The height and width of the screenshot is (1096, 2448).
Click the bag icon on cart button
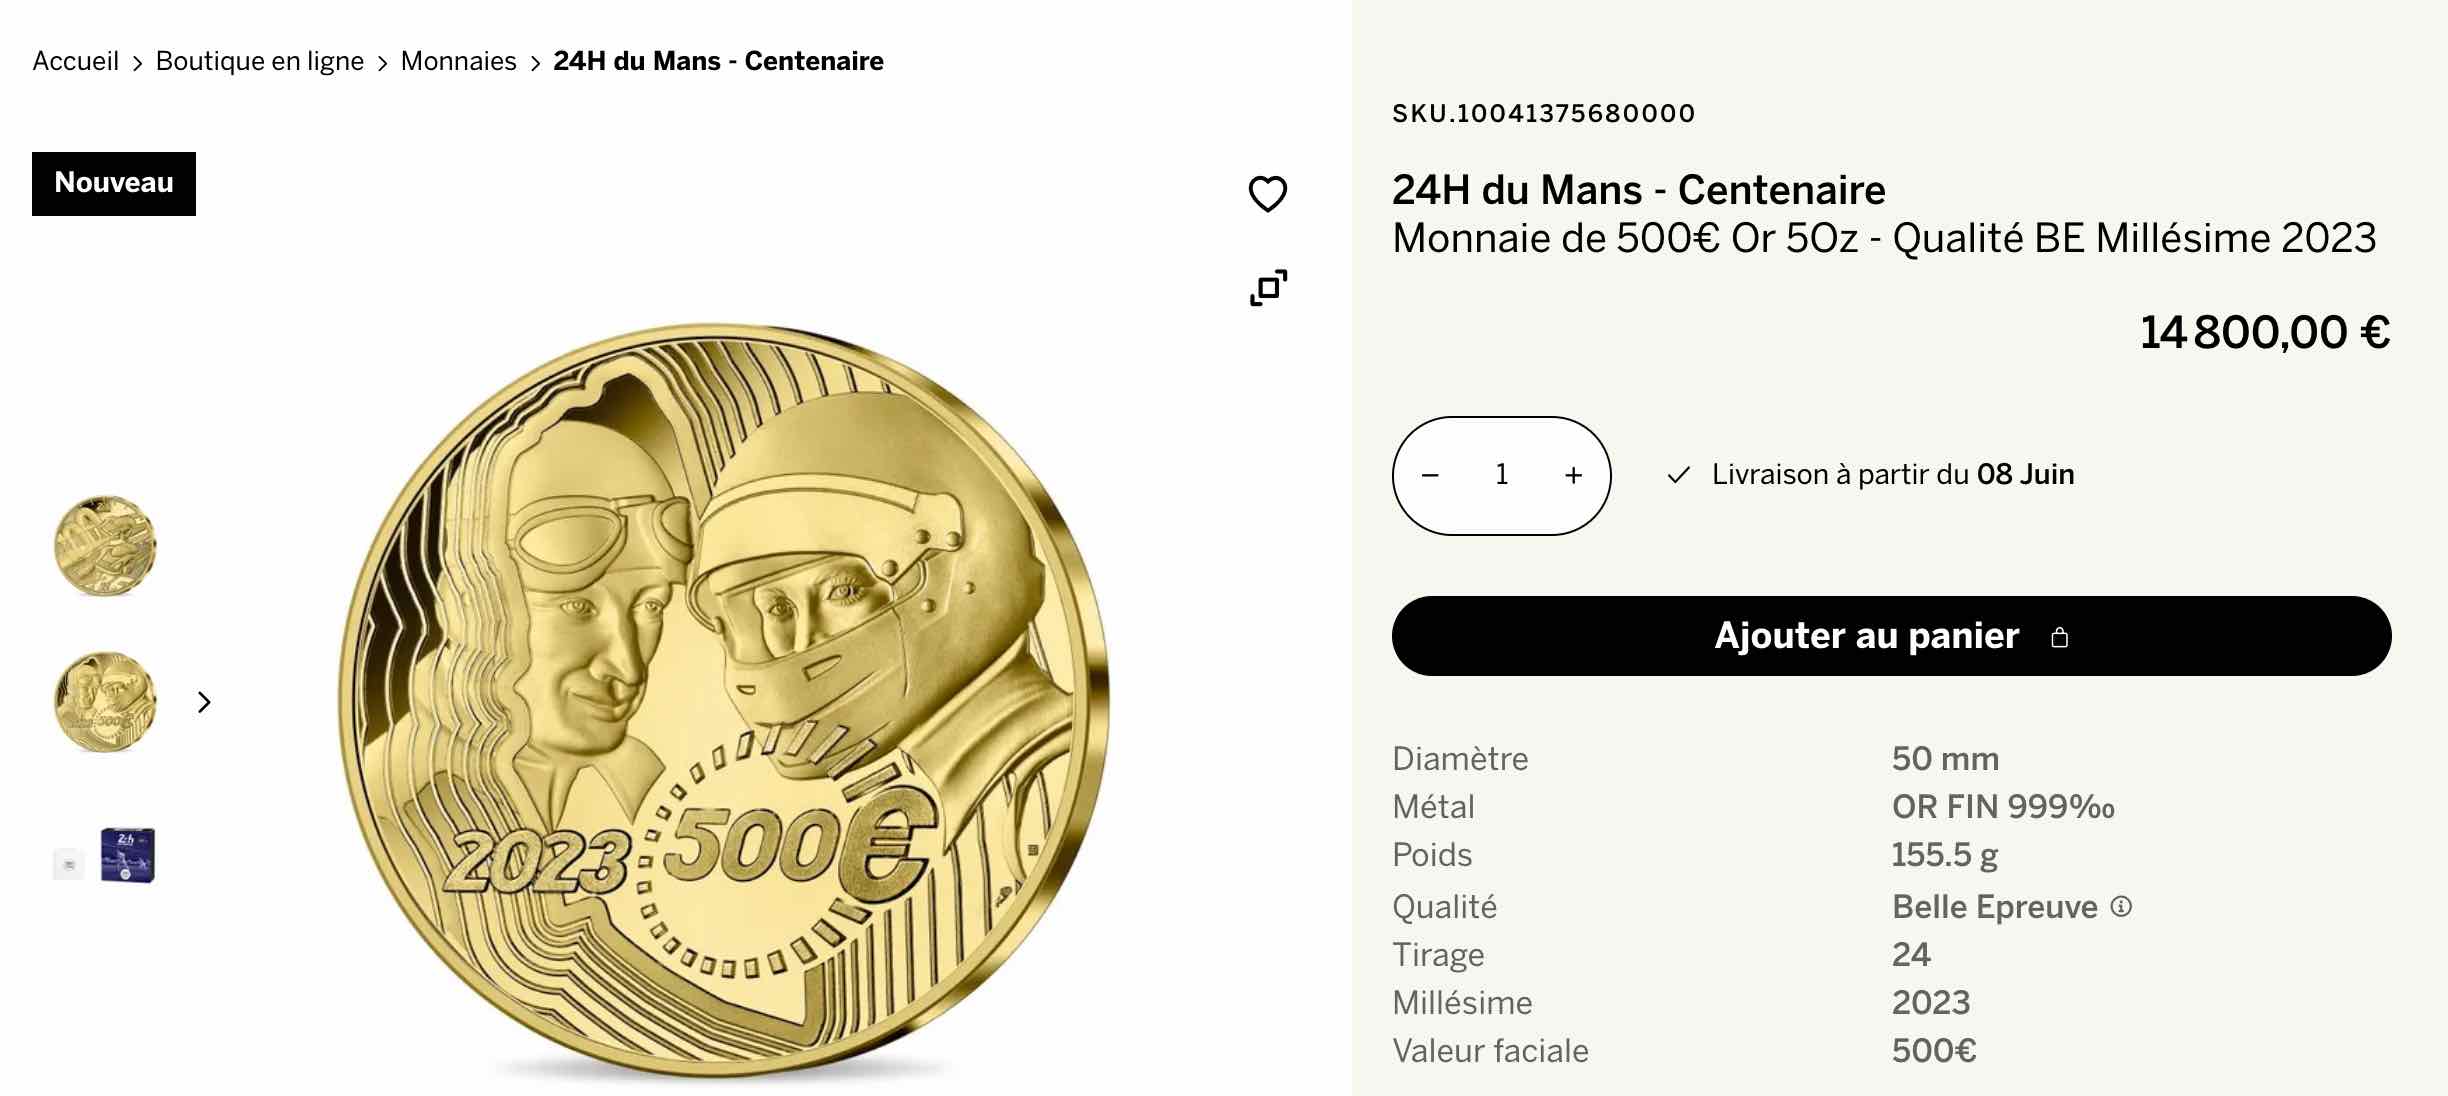click(2059, 637)
